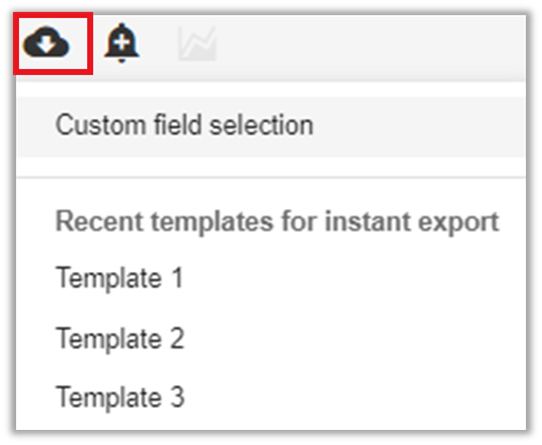Open the export menu via cloud icon
This screenshot has height=445, width=542.
[x=46, y=42]
